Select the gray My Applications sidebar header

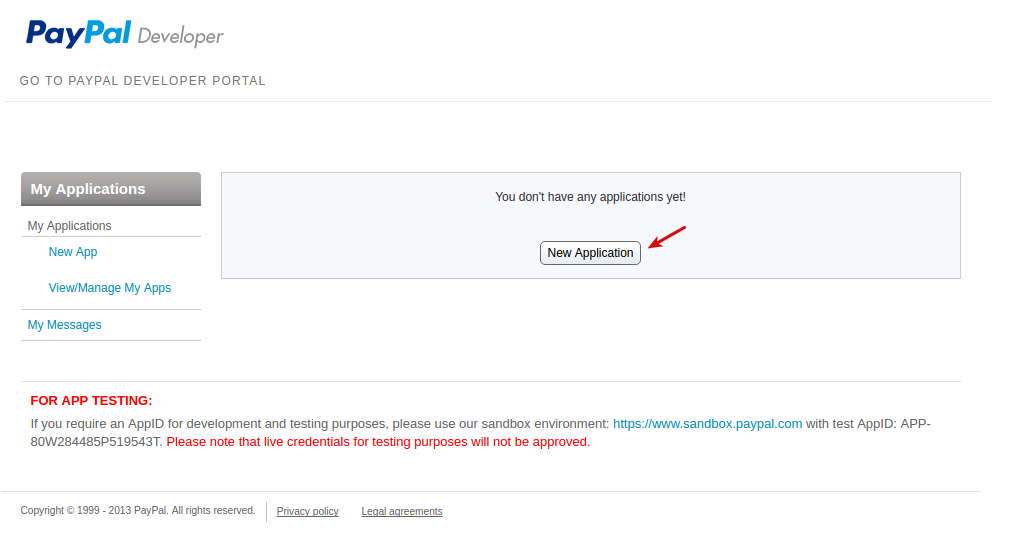coord(111,189)
